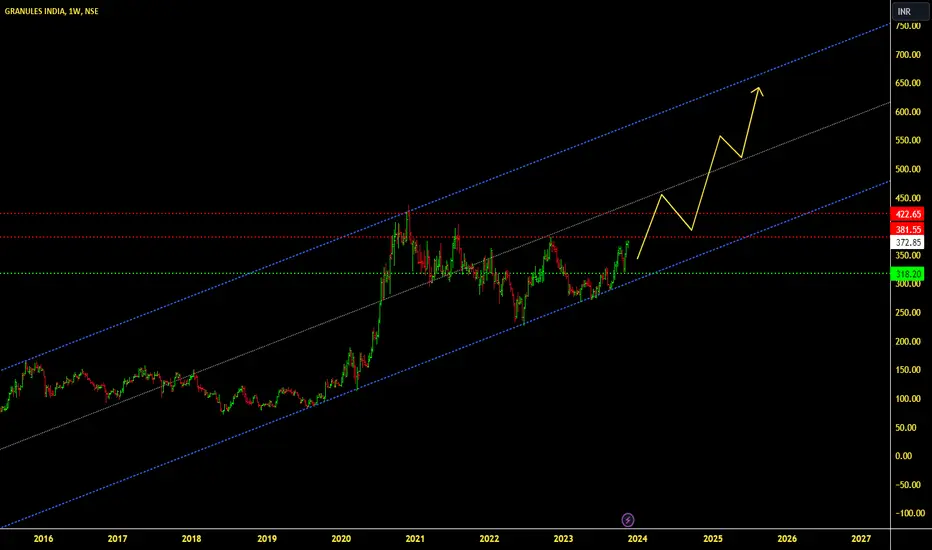The image size is (932, 550).
Task: Click the 750.00 price scale value
Action: pos(908,26)
